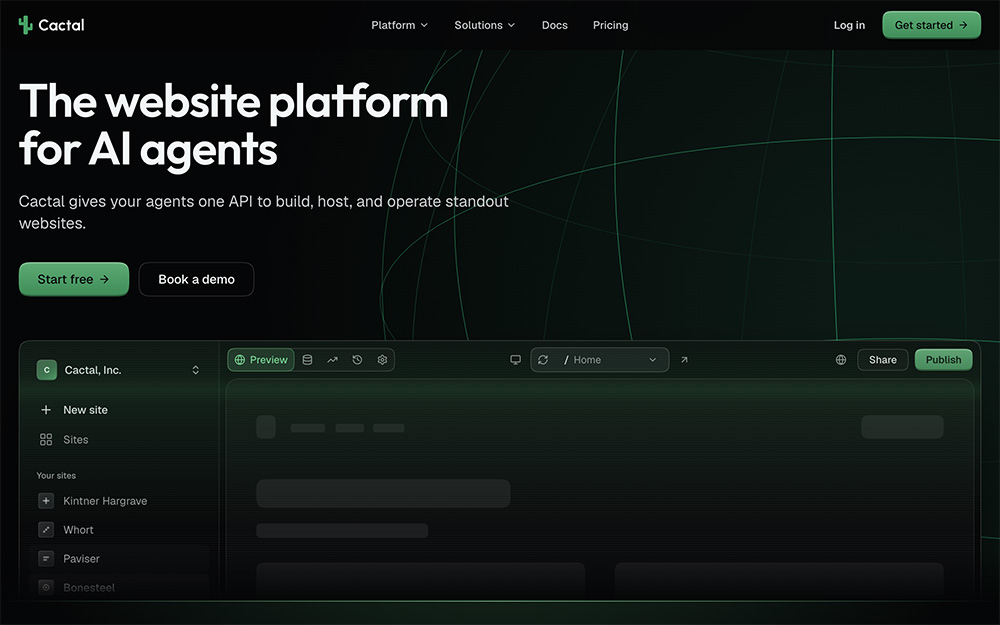The width and height of the screenshot is (1000, 625).
Task: Open the analytics trend icon
Action: coord(332,360)
